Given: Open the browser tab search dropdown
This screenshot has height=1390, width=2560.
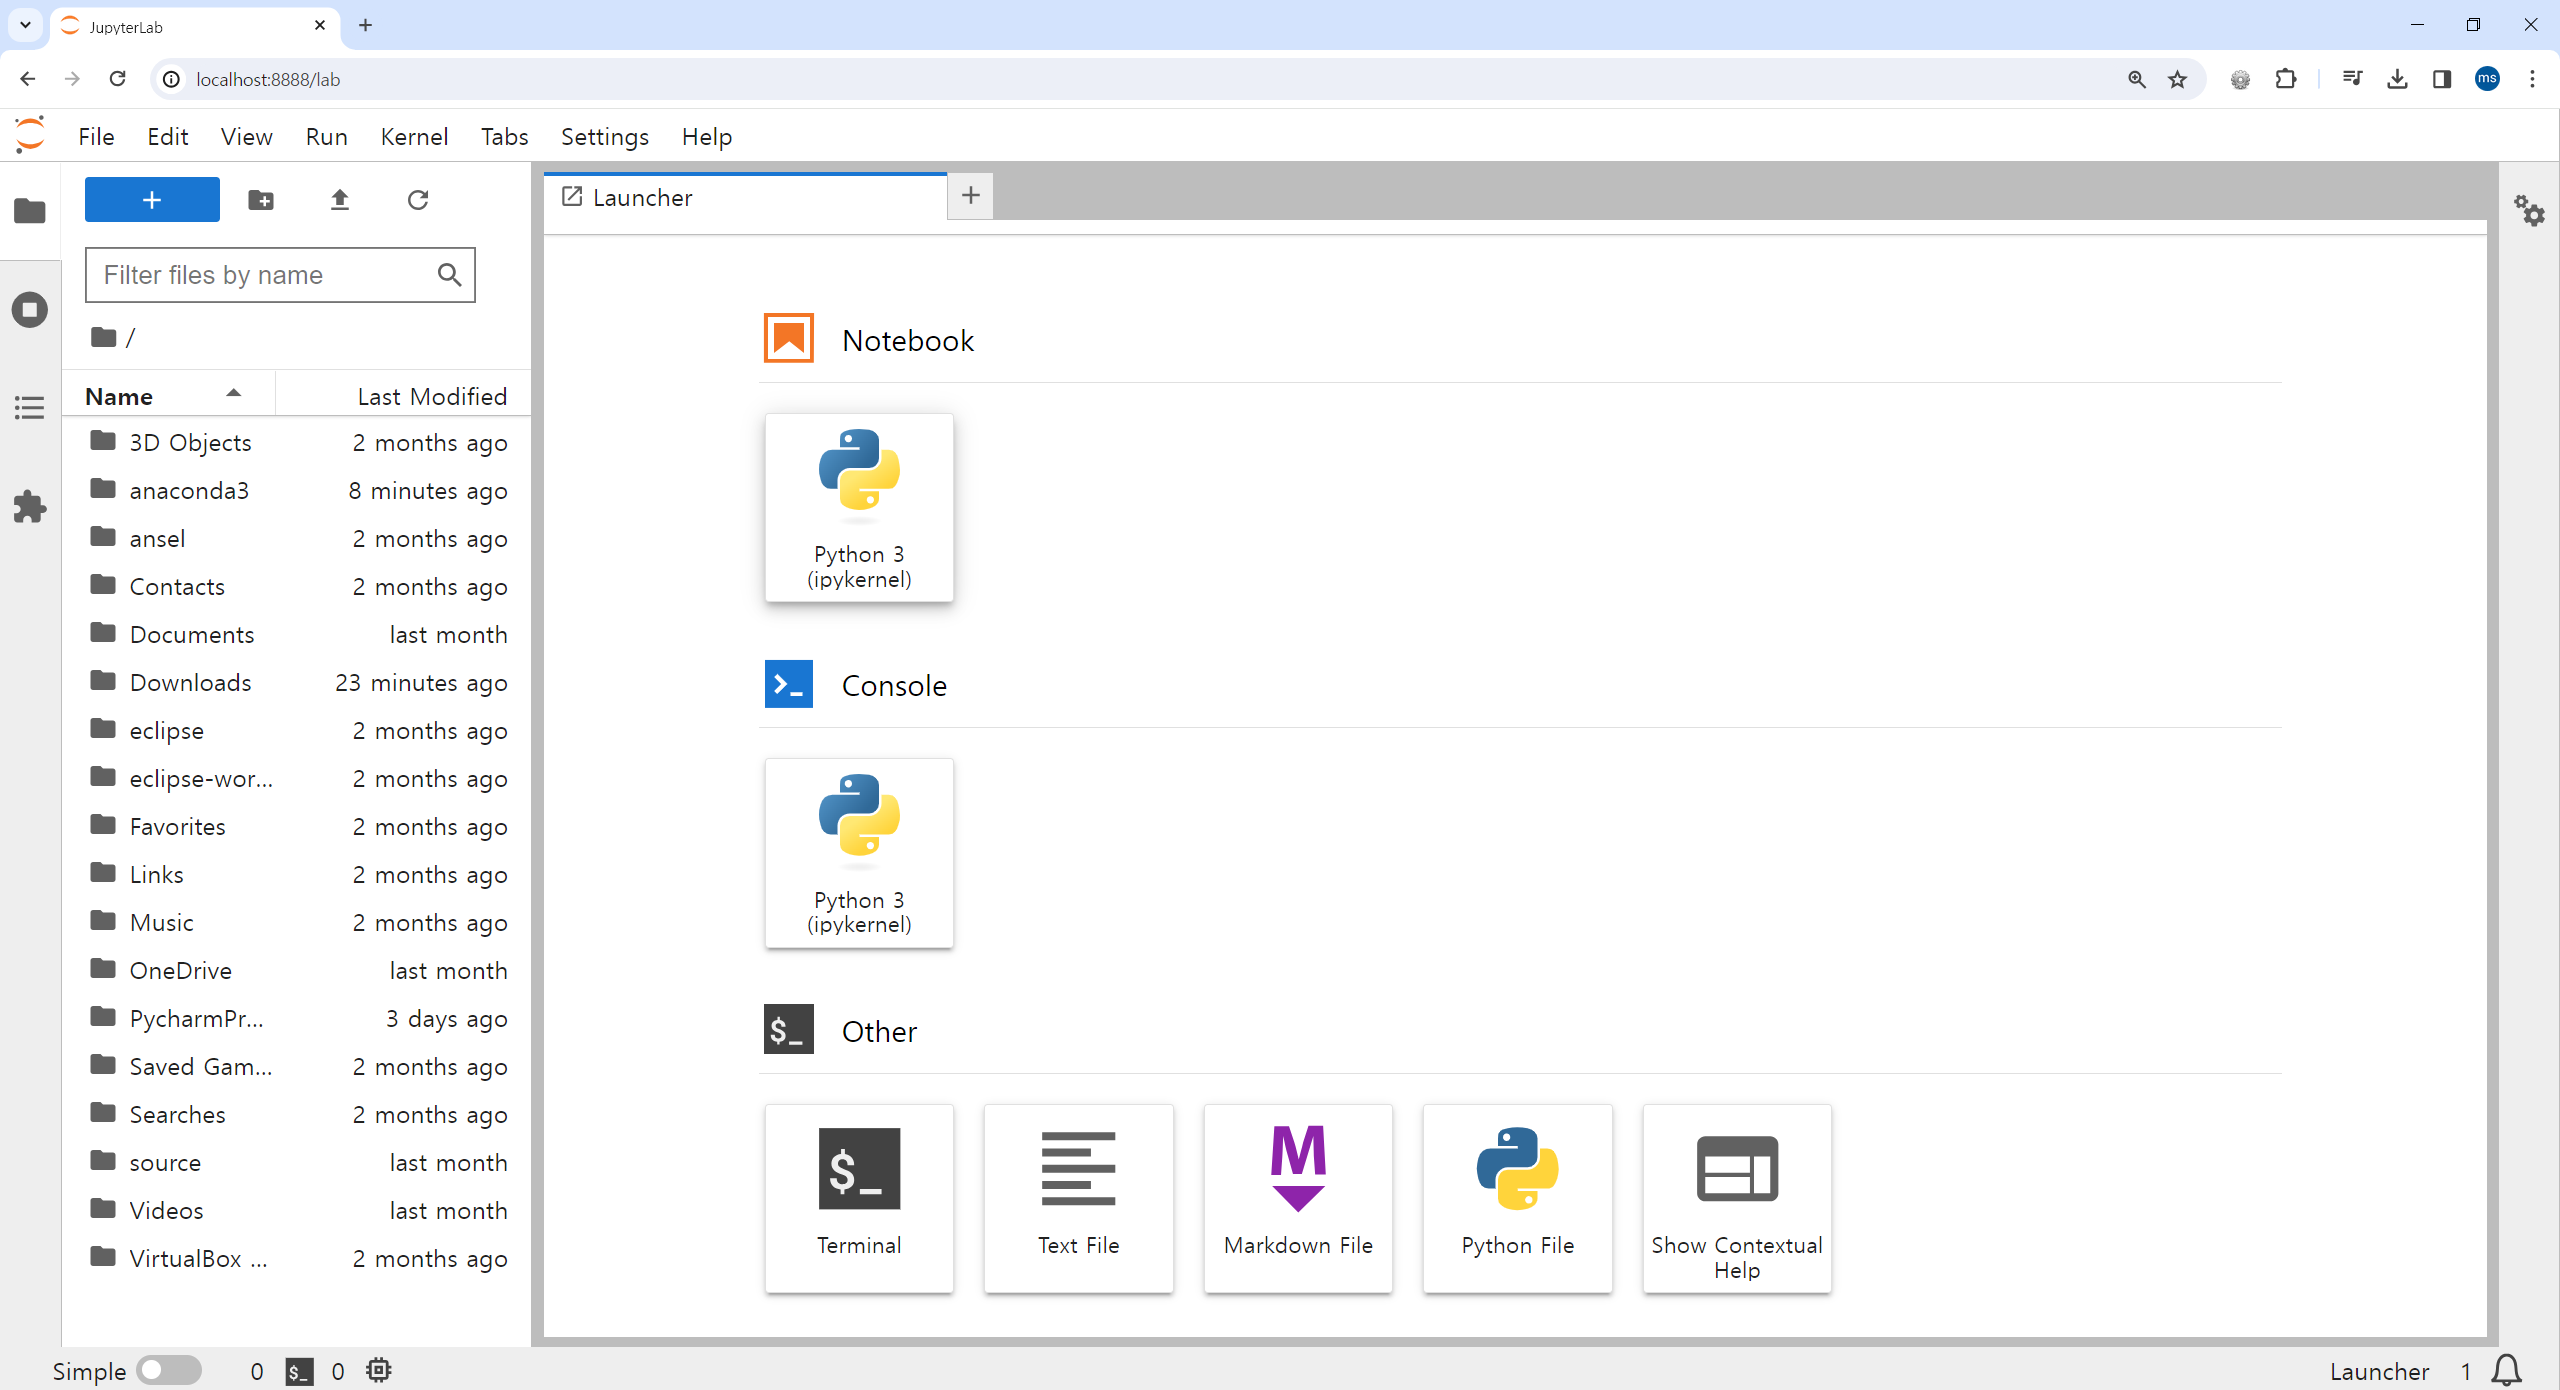Looking at the screenshot, I should [x=25, y=25].
